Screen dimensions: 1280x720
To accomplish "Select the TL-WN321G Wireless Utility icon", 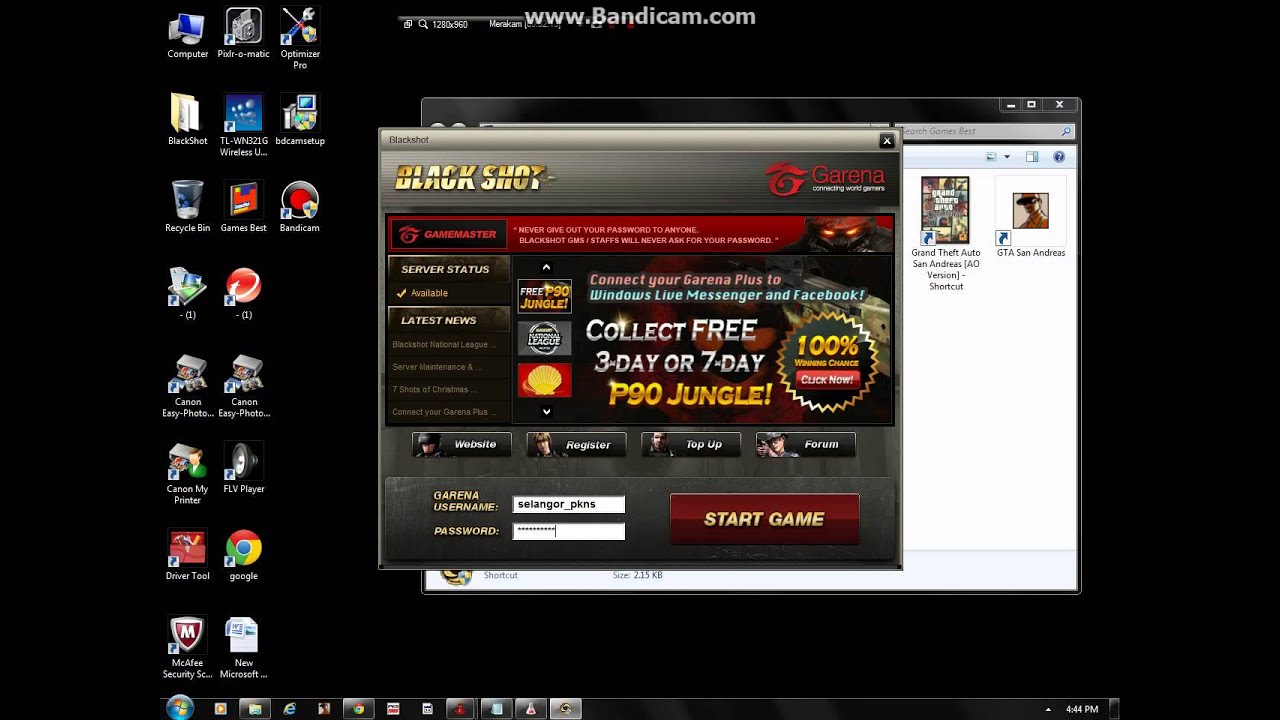I will [243, 126].
